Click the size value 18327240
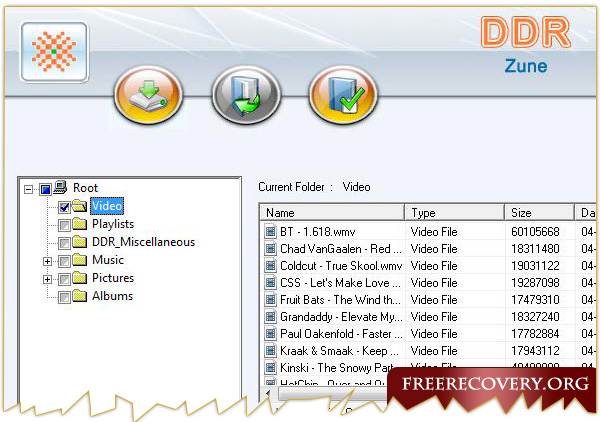The width and height of the screenshot is (600, 422). pyautogui.click(x=535, y=317)
